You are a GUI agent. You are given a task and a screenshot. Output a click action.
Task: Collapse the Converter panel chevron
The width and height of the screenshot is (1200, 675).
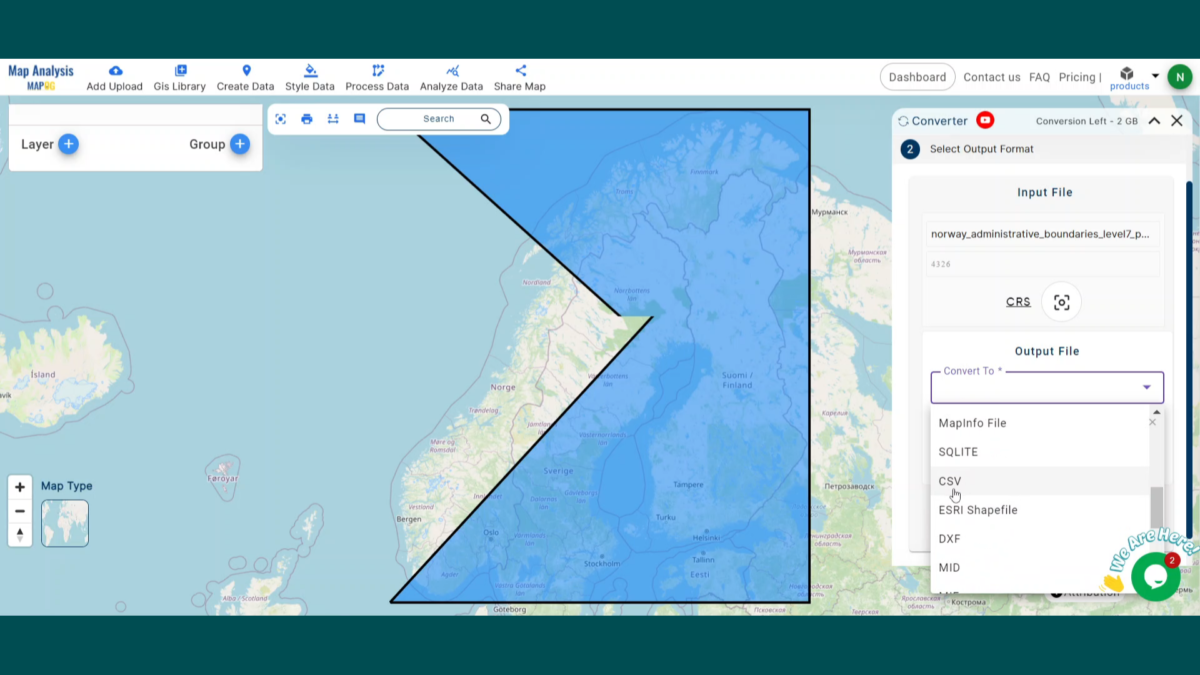pyautogui.click(x=1153, y=120)
